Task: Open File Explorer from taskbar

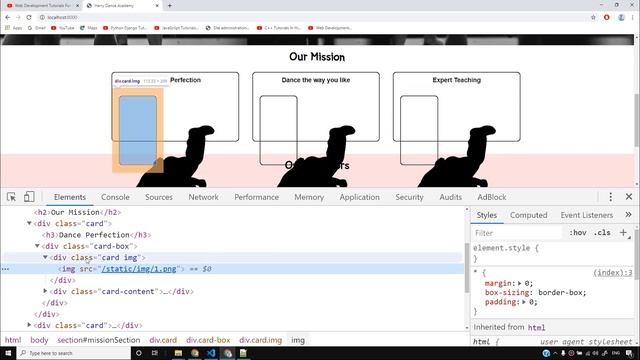Action: [178, 353]
